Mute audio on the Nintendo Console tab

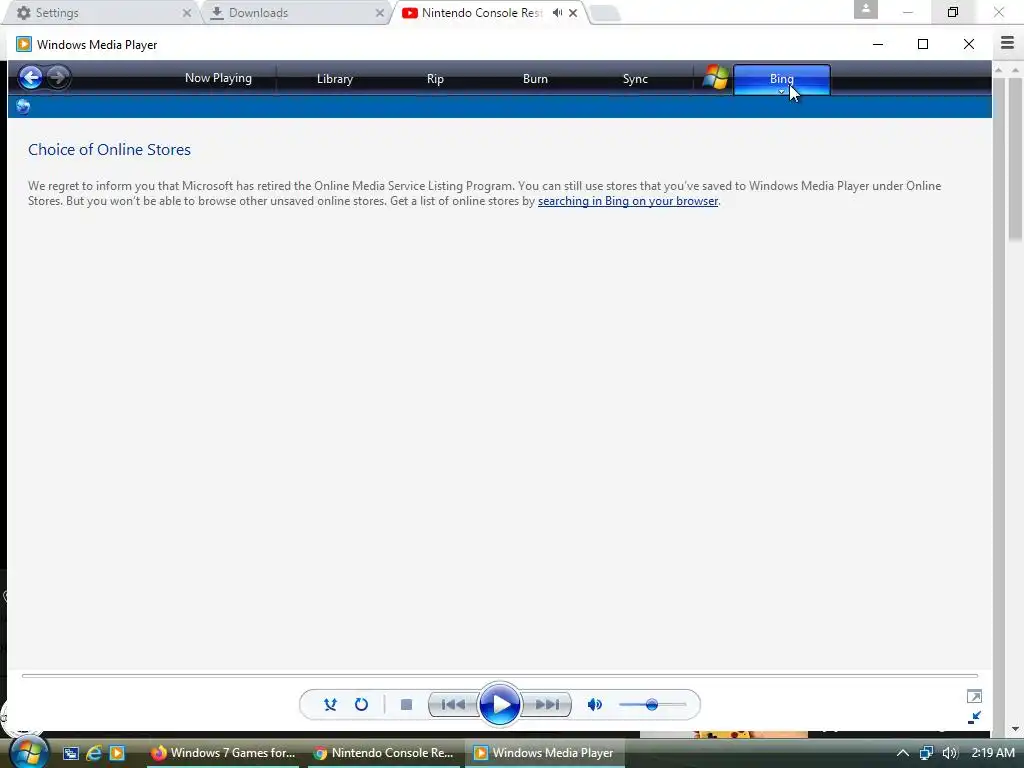click(x=557, y=12)
